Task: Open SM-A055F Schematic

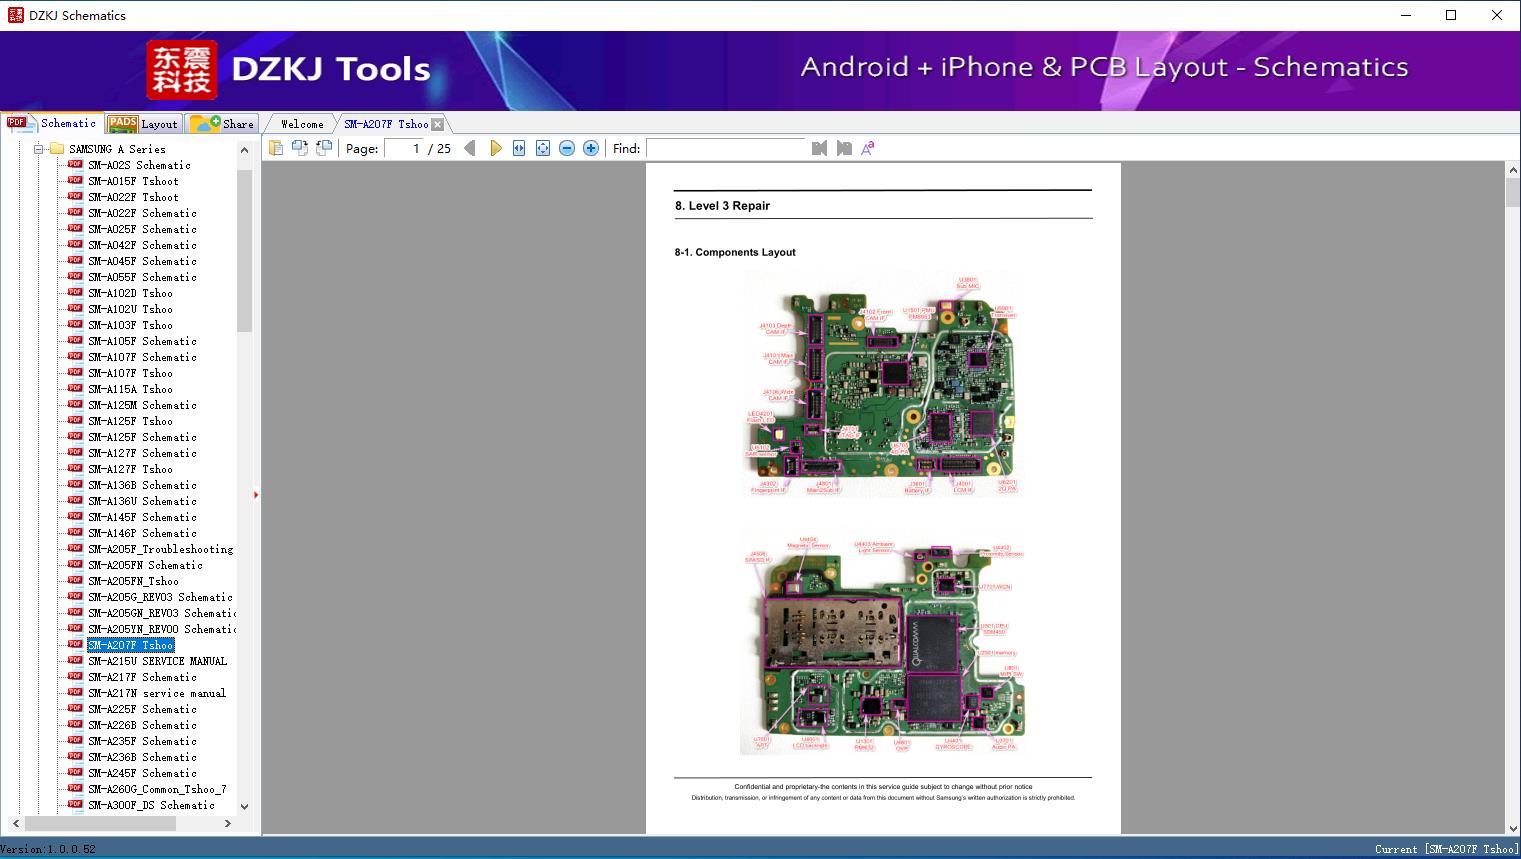Action: (142, 277)
